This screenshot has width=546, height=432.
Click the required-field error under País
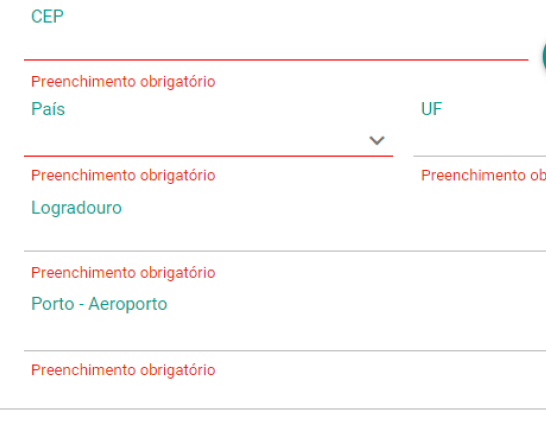click(123, 175)
